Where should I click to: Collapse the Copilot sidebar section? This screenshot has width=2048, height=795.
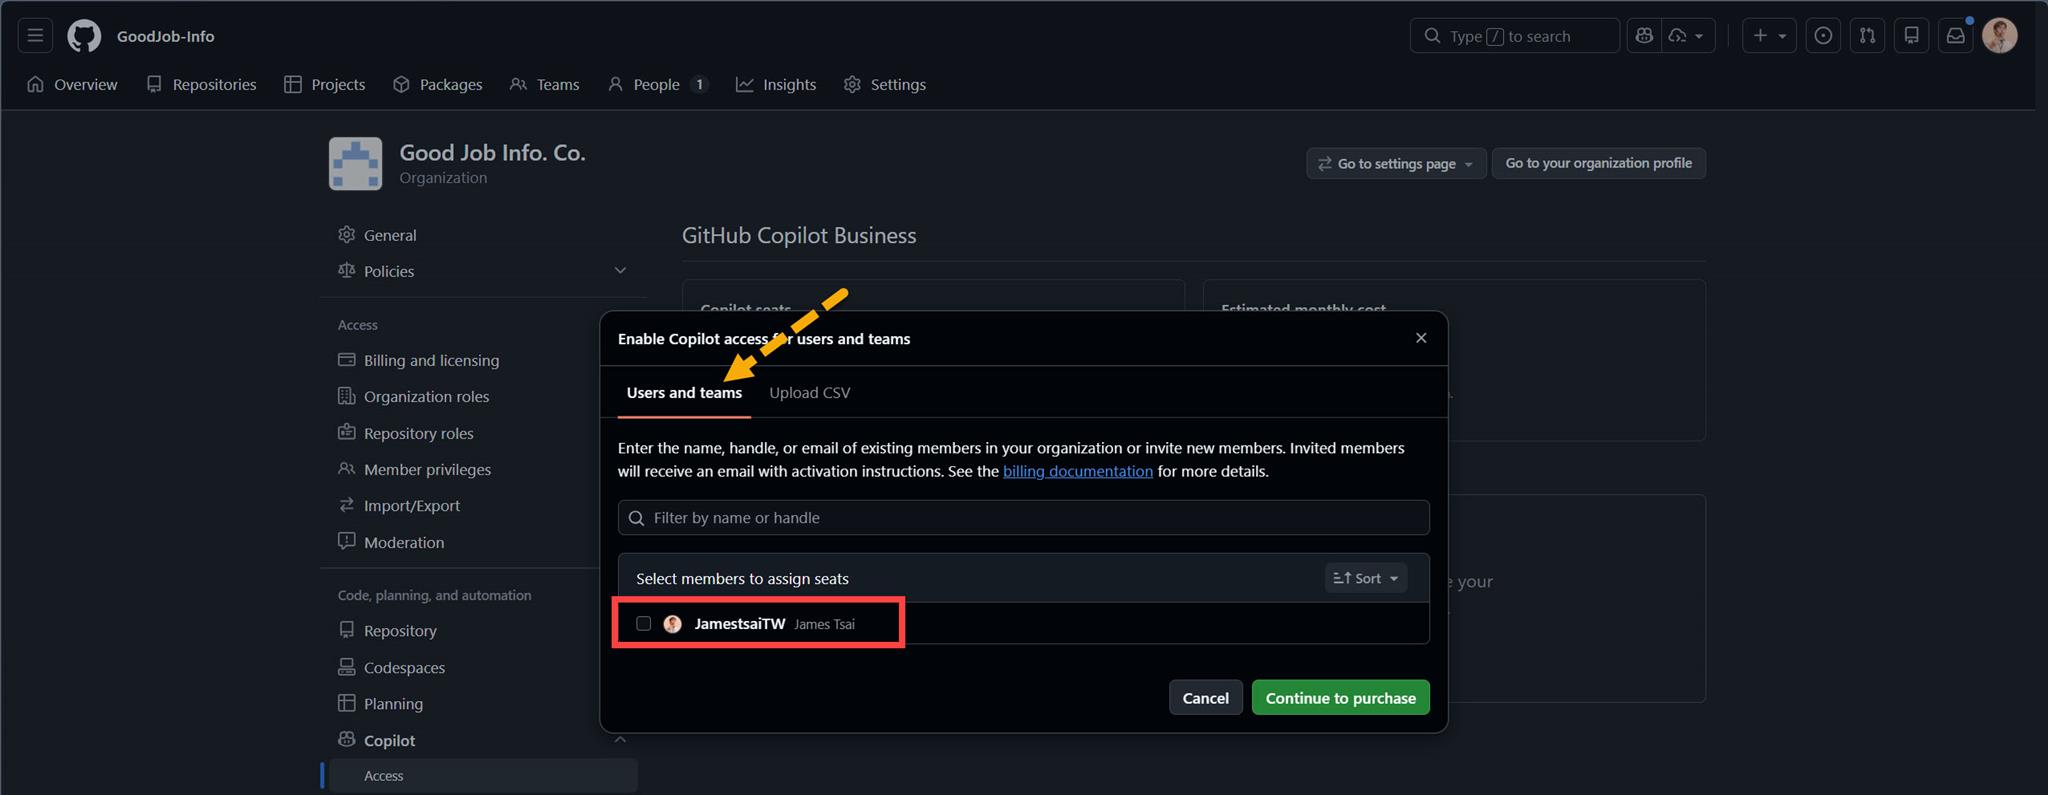click(x=620, y=740)
